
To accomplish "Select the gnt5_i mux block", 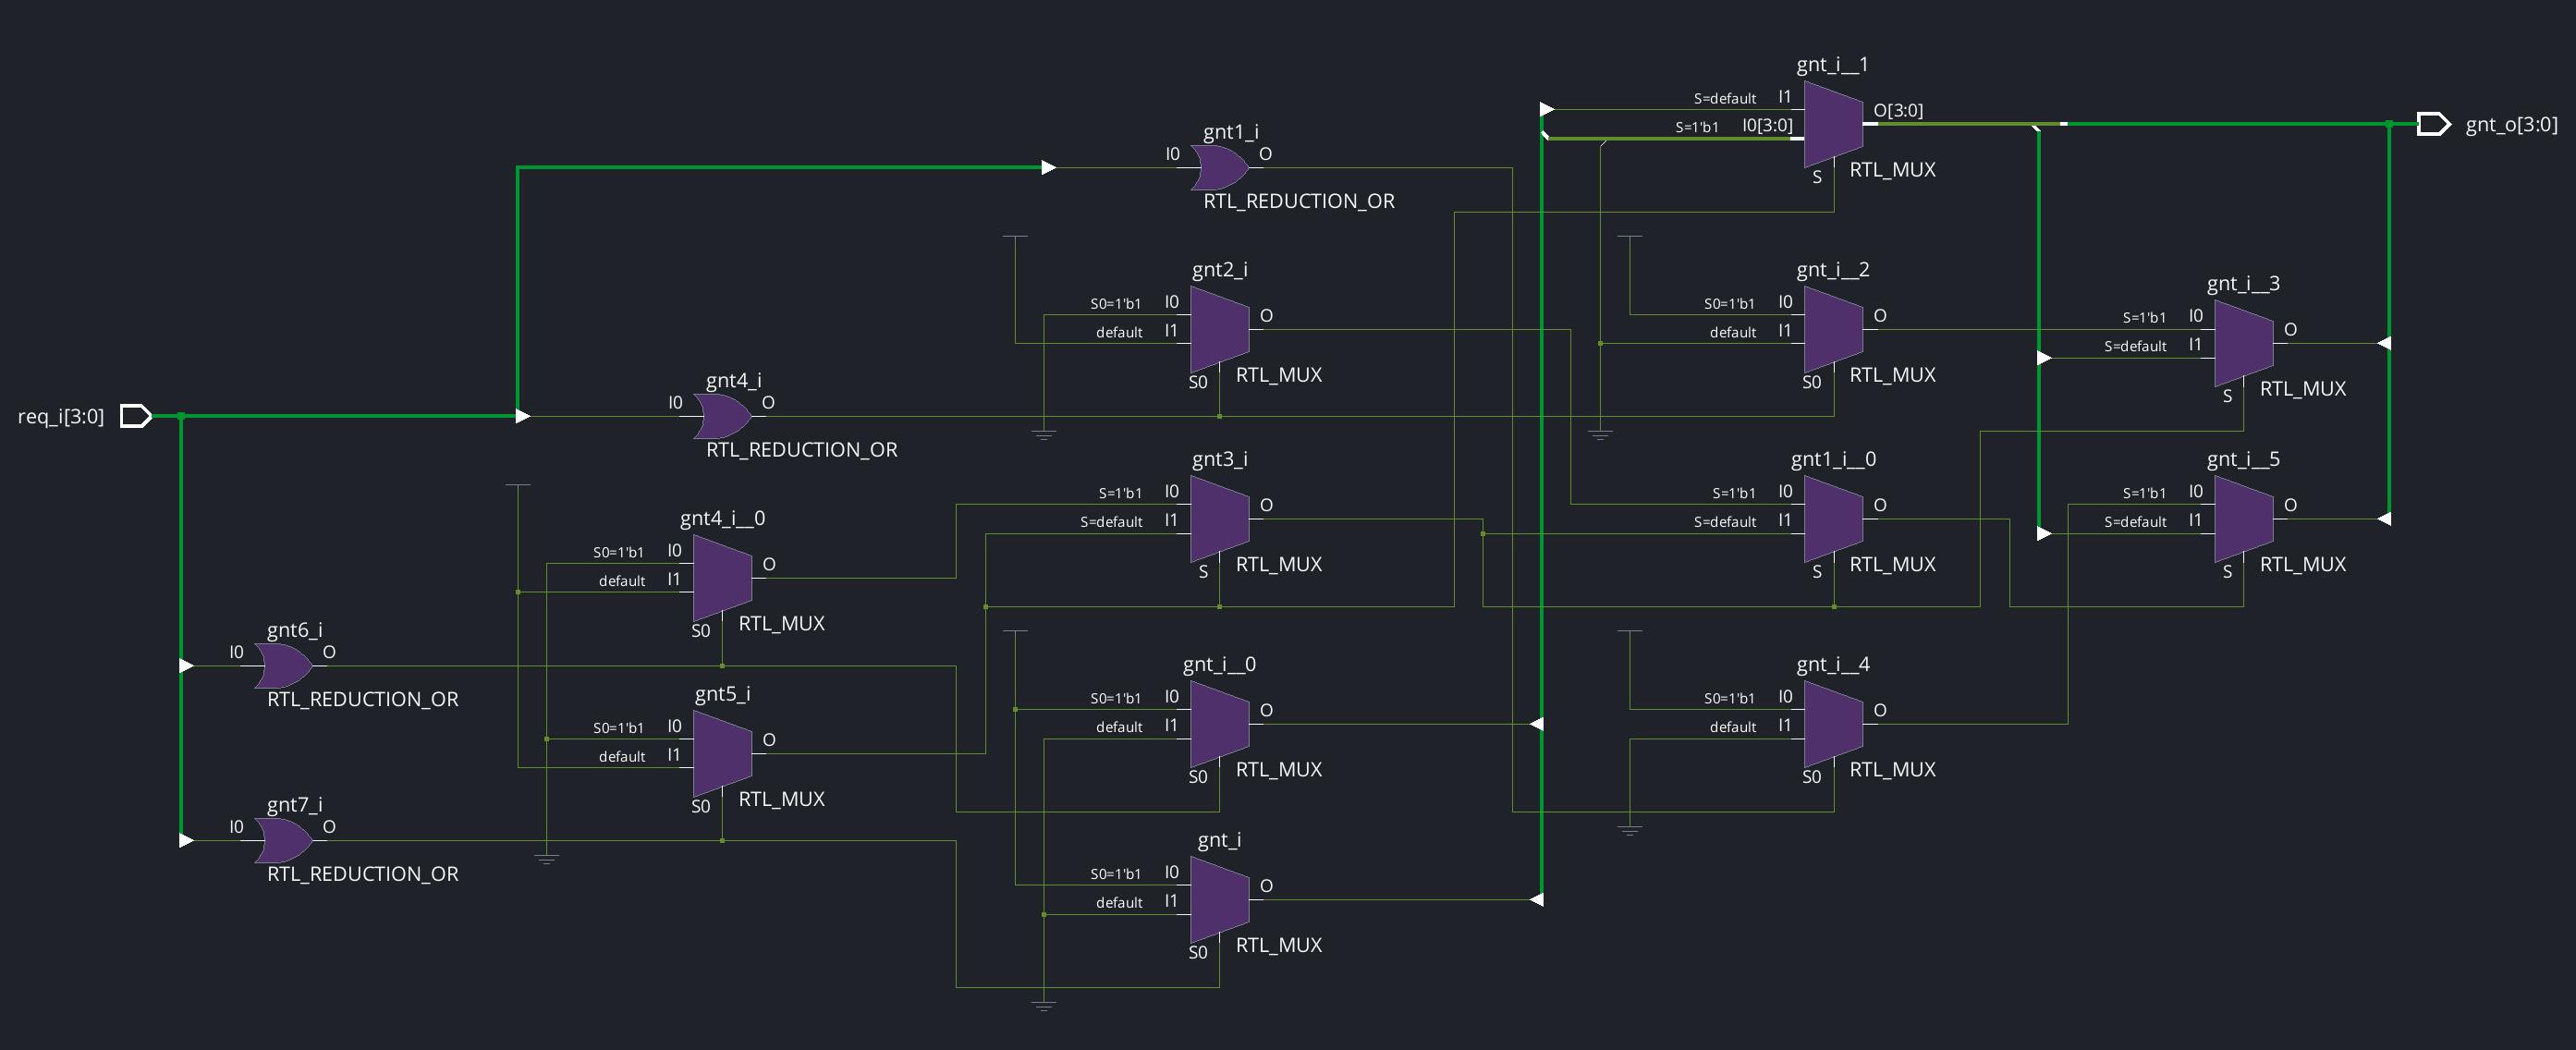I will tap(722, 753).
